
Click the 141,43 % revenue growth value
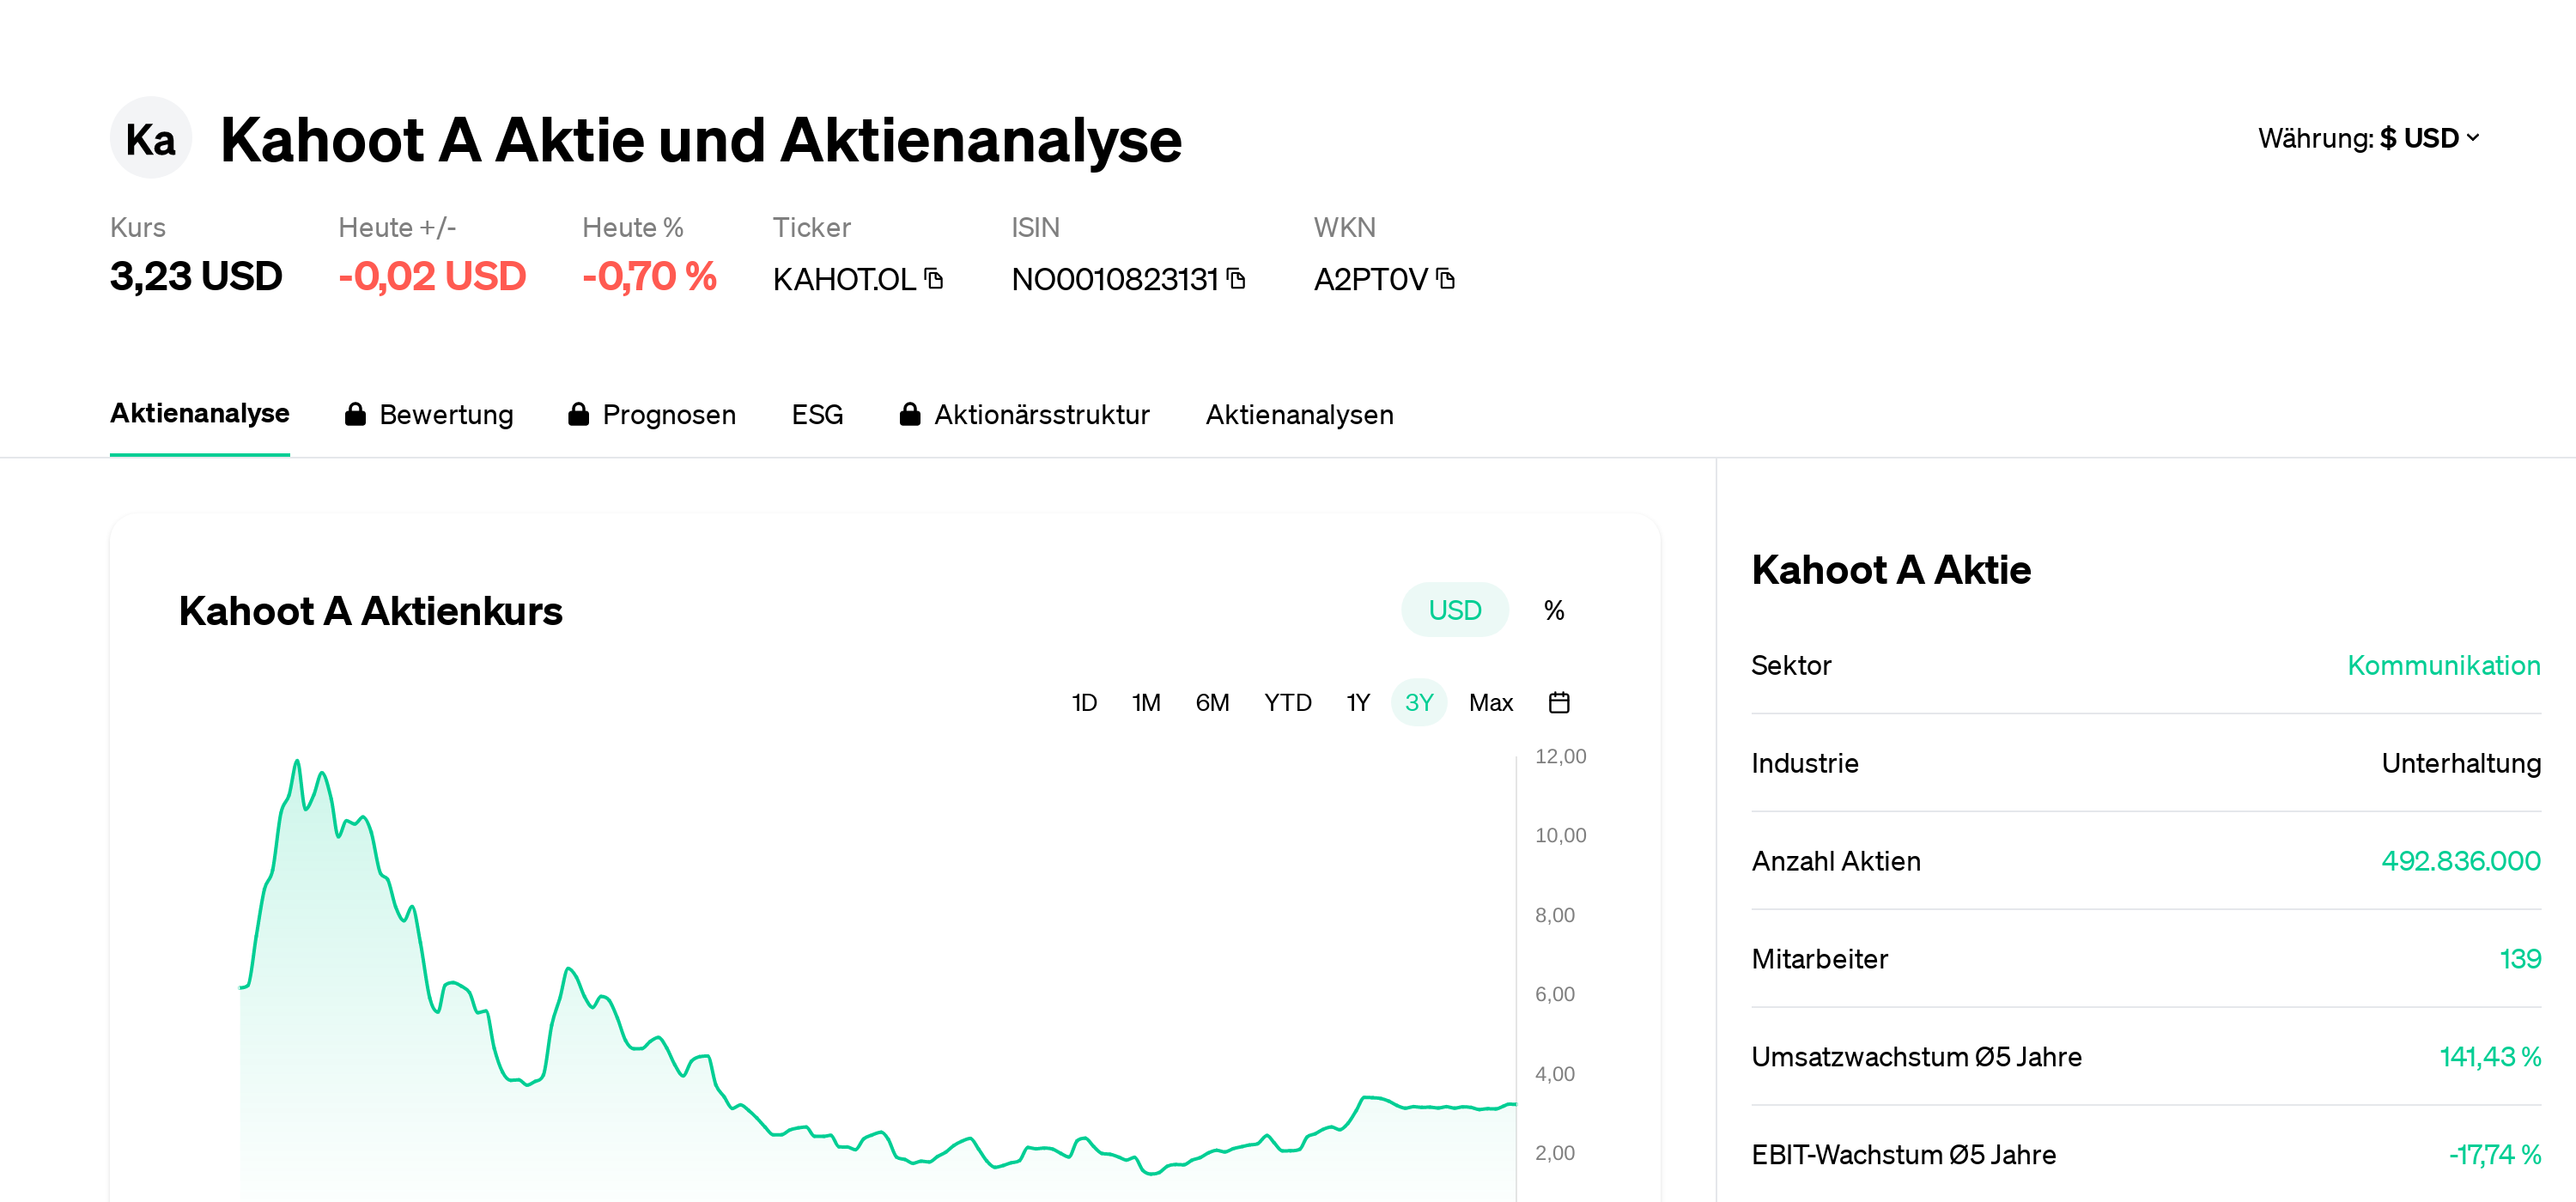point(2490,1057)
